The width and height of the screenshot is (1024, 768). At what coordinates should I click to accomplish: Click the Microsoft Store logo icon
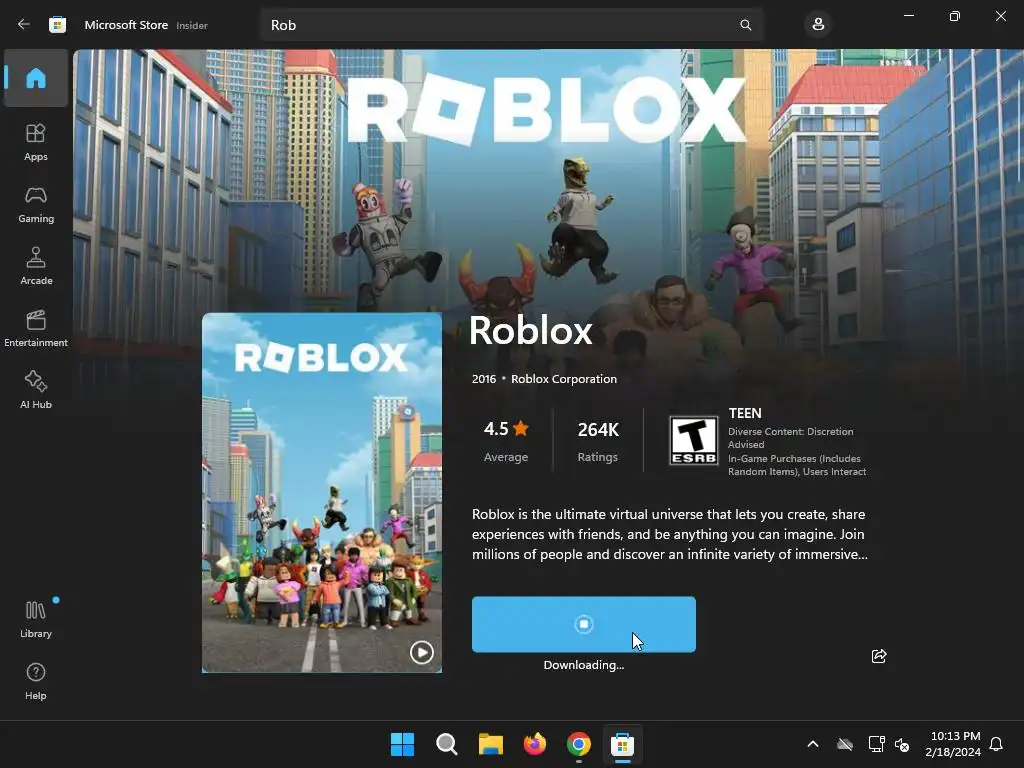tap(57, 25)
